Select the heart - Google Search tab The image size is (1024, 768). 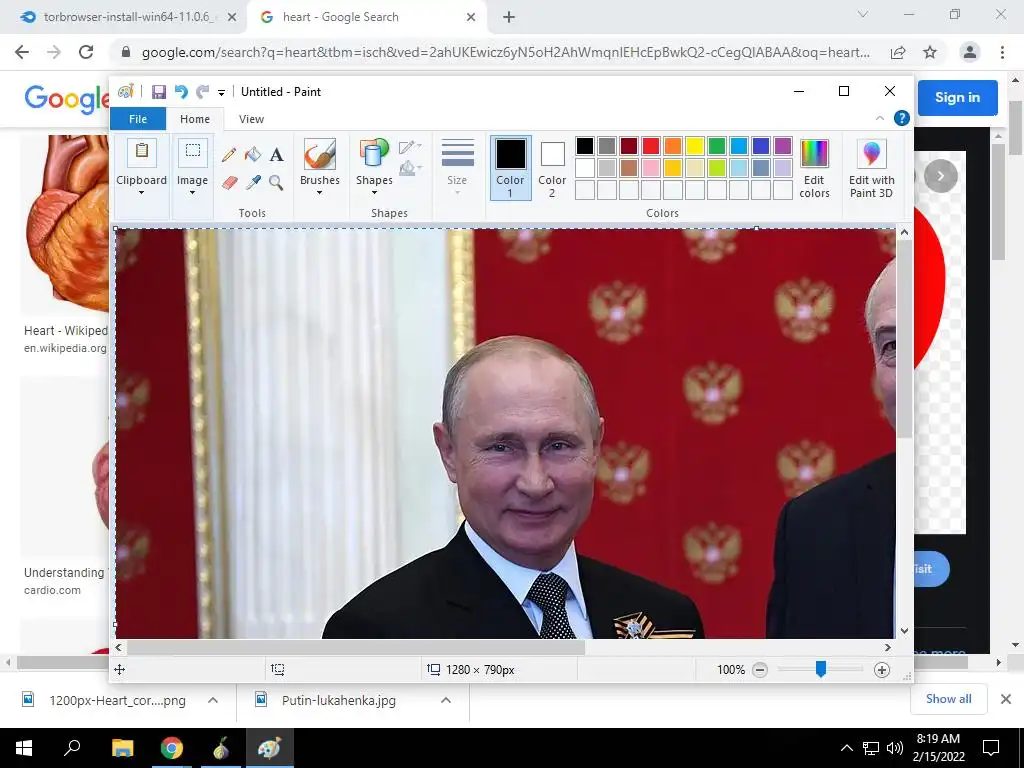pyautogui.click(x=366, y=17)
